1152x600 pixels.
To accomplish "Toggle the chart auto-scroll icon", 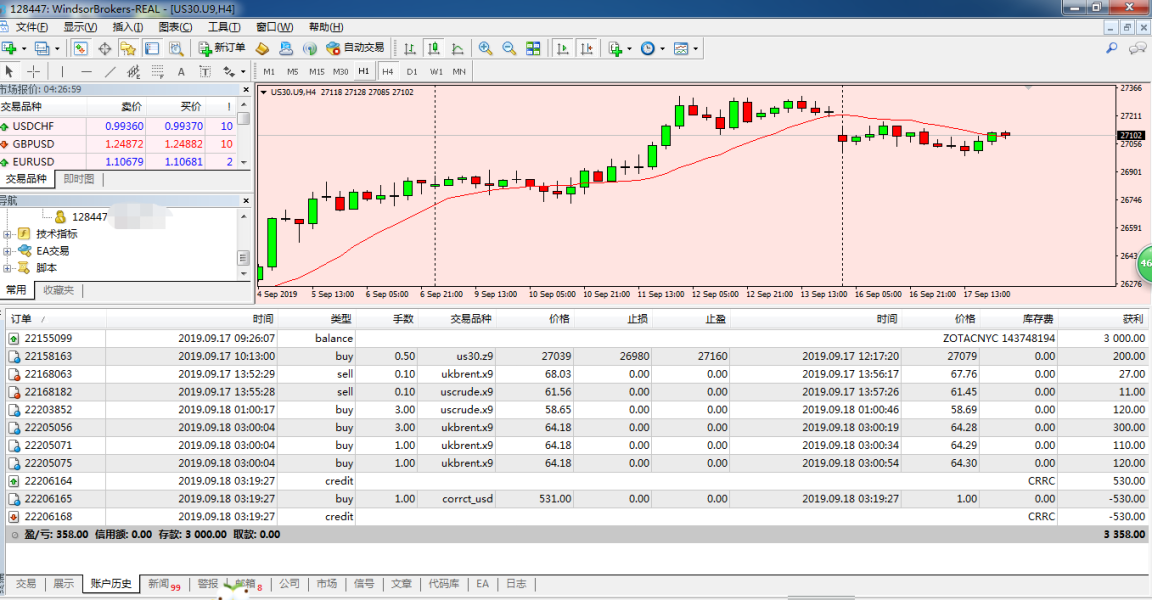I will tap(563, 48).
